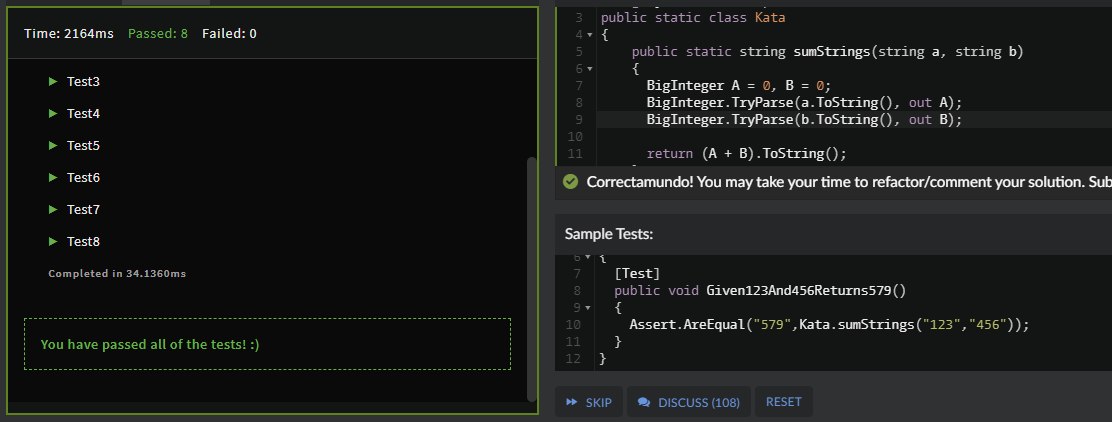Click the test output panel scrollbar
1112x422 pixels.
(532, 278)
